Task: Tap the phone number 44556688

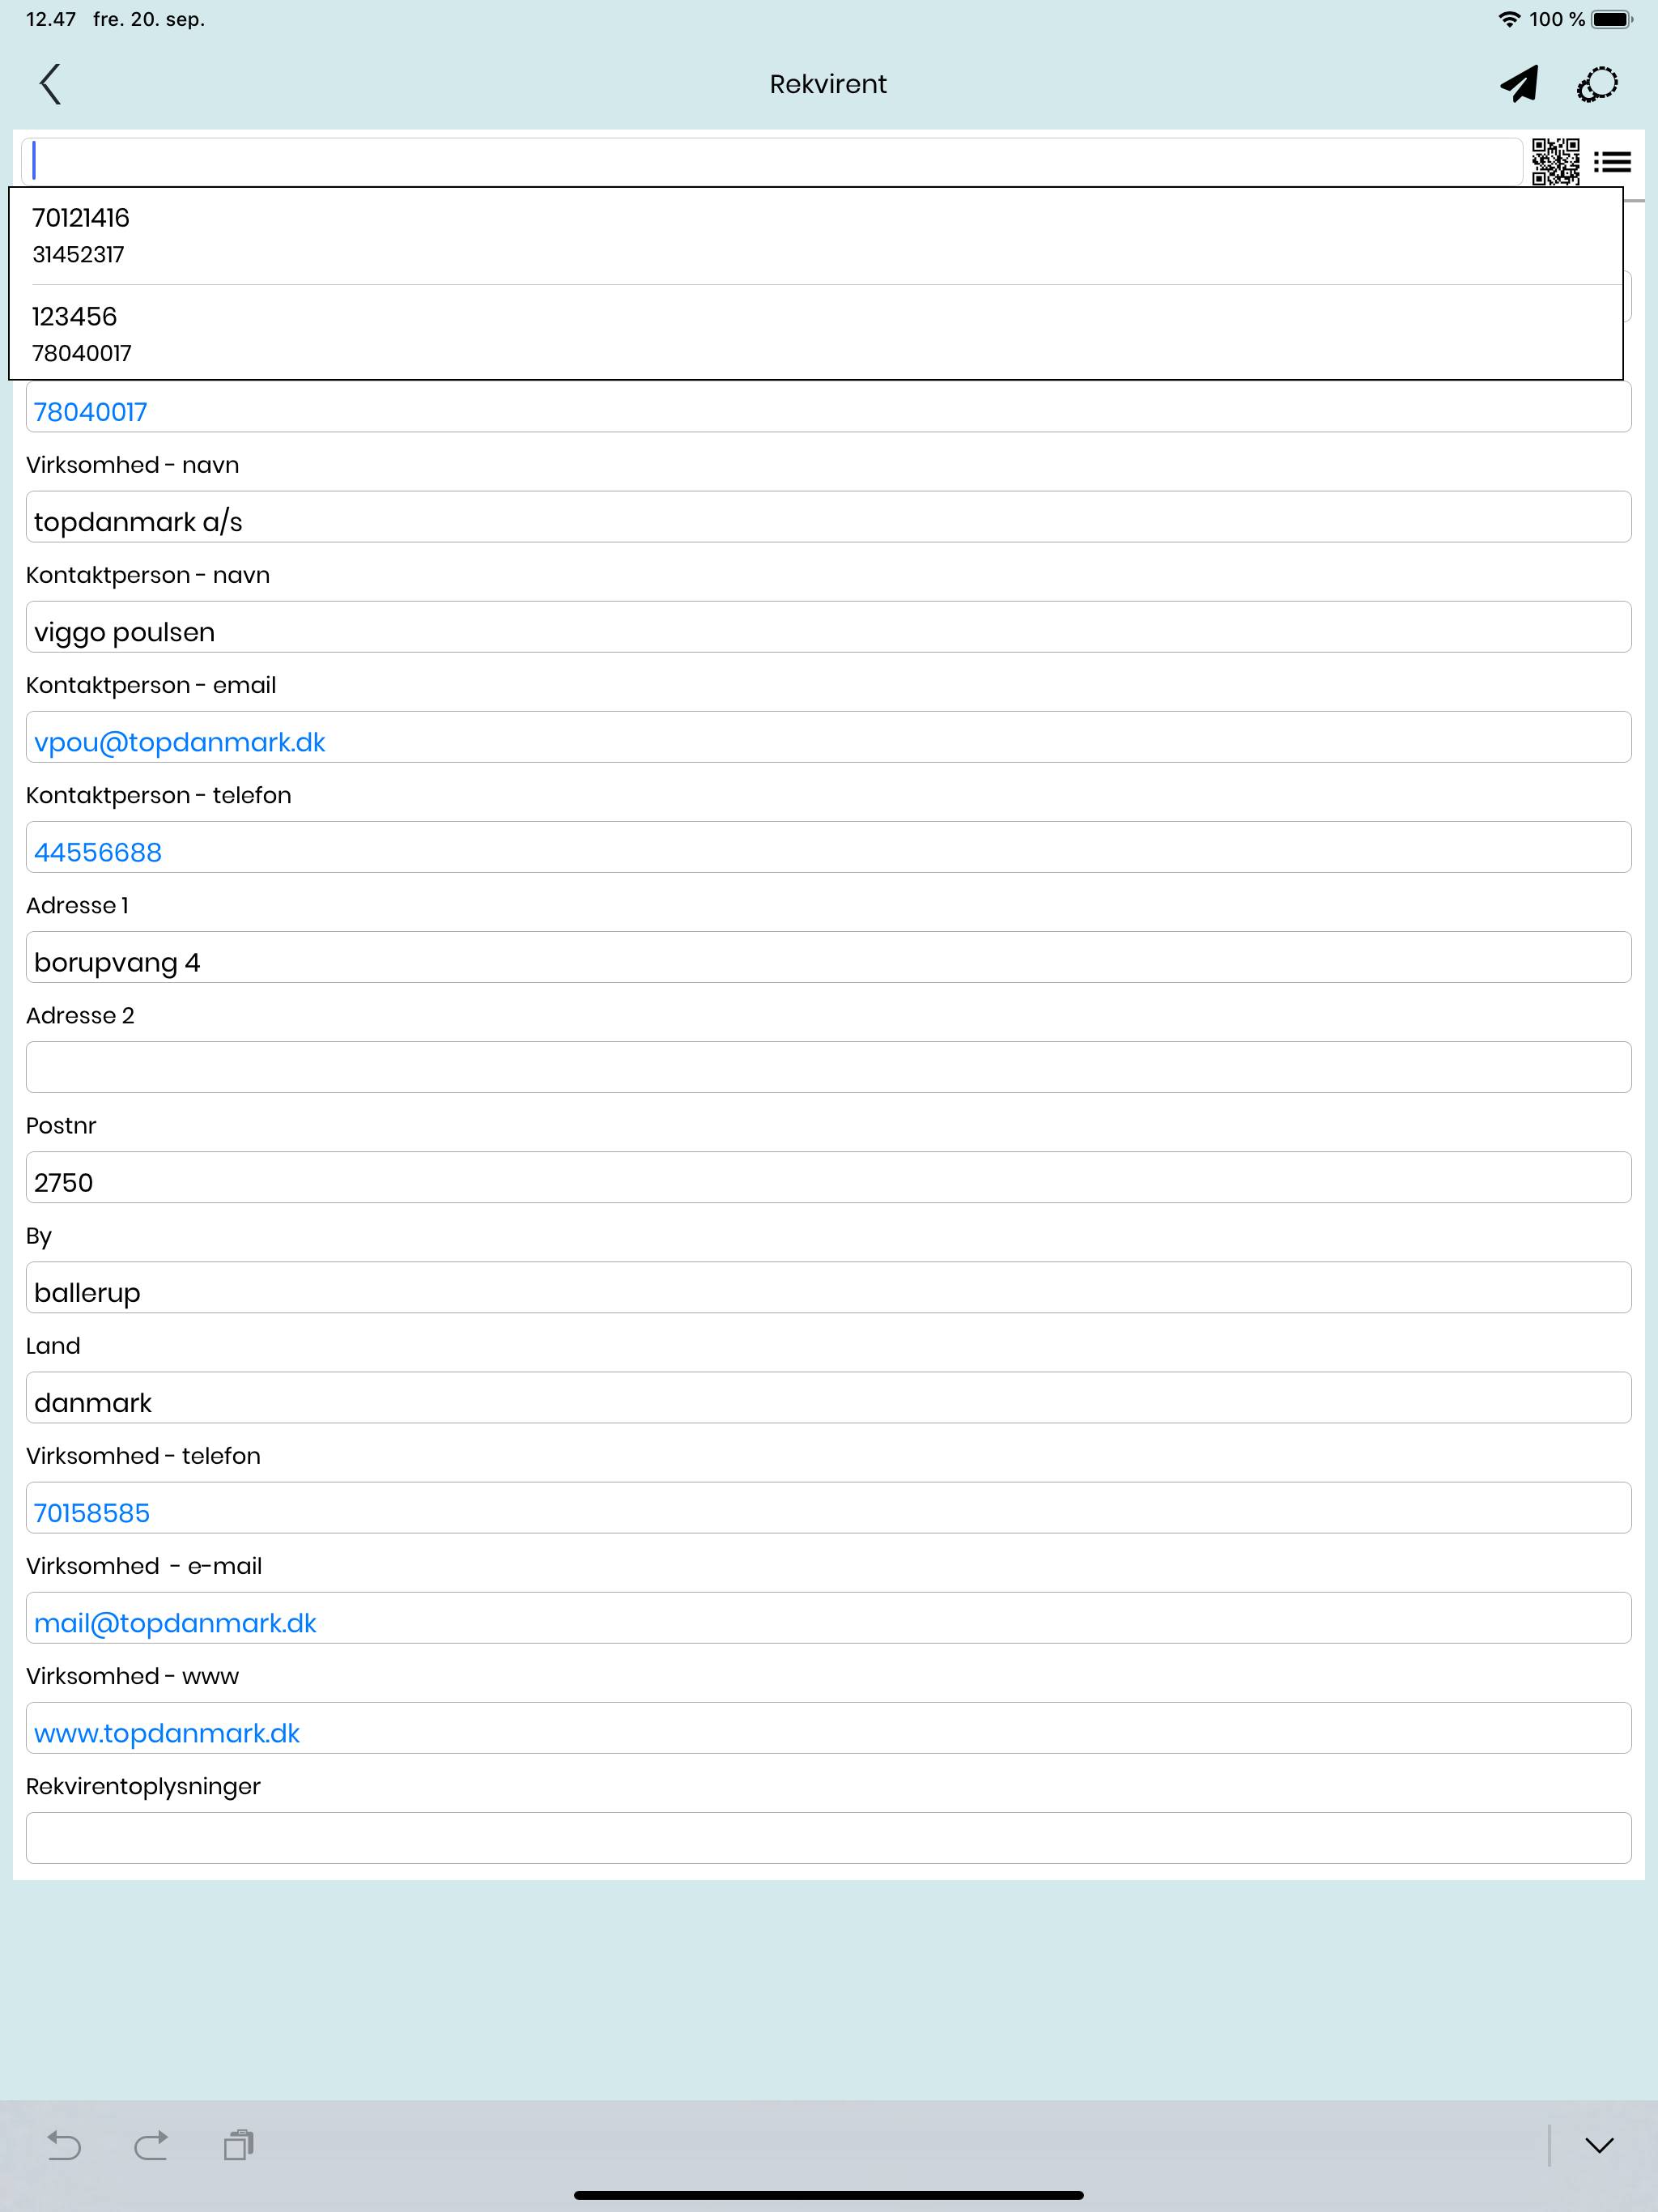Action: (x=98, y=852)
